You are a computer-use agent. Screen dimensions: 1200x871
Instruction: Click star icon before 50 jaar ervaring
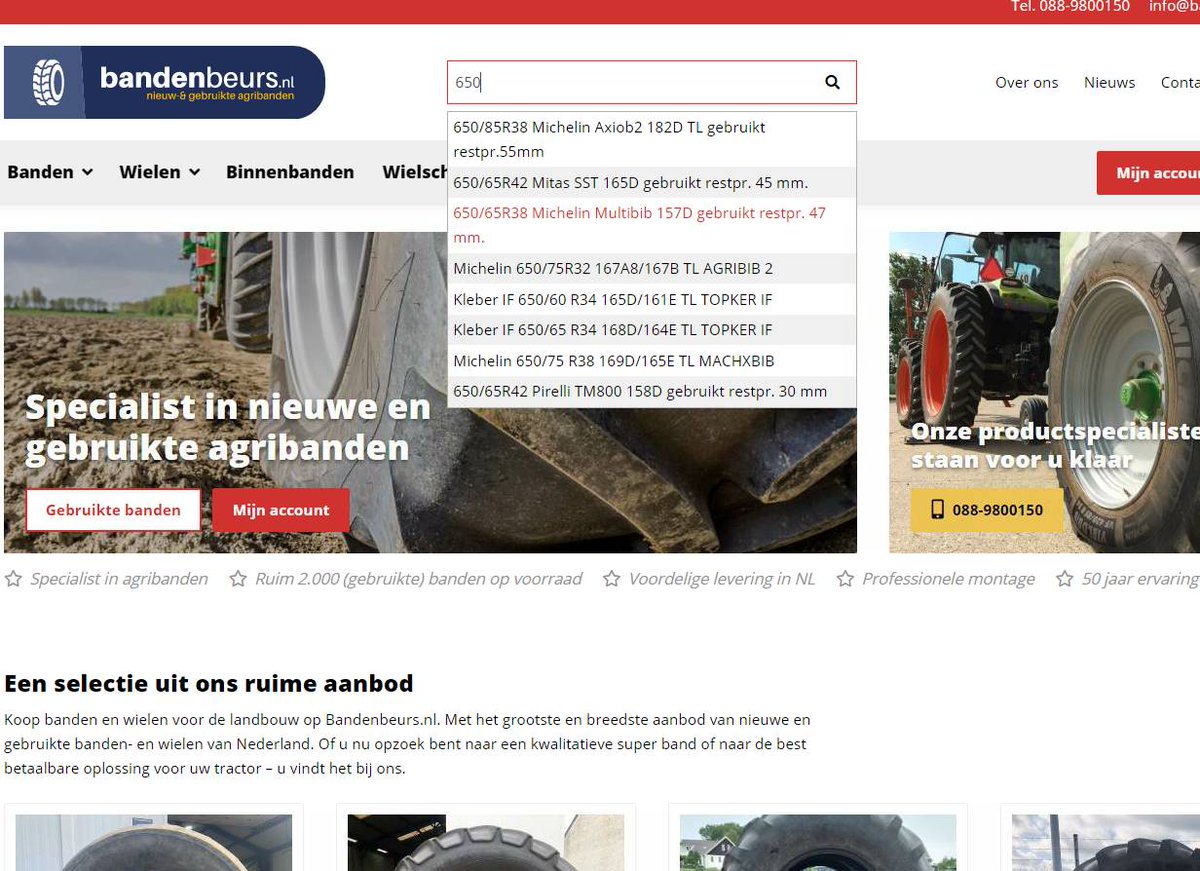point(1064,579)
